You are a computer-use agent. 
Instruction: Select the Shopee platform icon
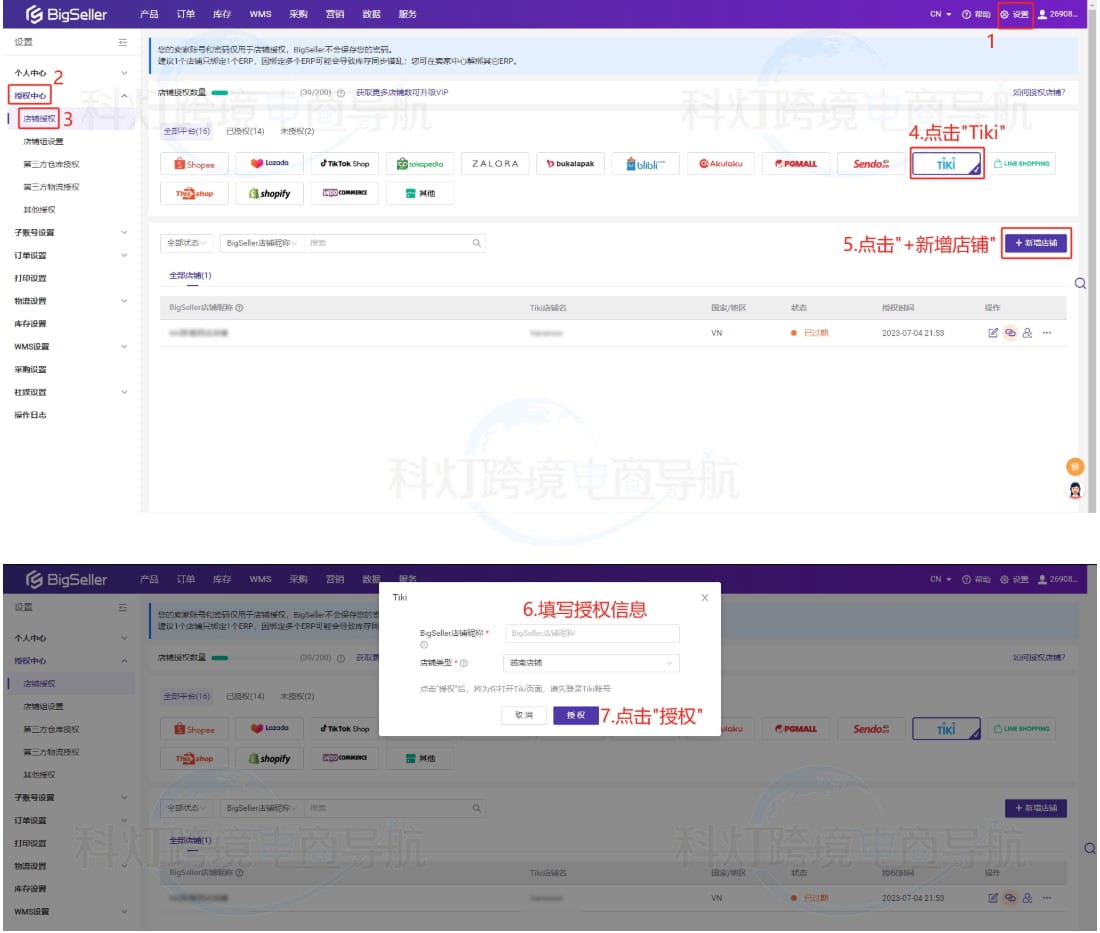click(193, 164)
